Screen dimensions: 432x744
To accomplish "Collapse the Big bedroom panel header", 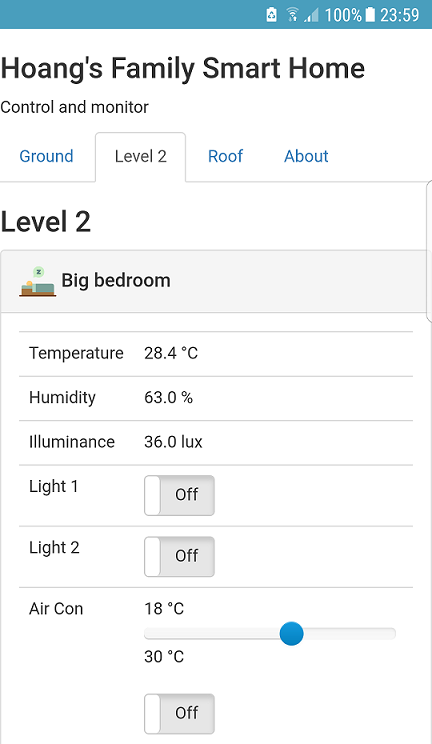I will [215, 281].
